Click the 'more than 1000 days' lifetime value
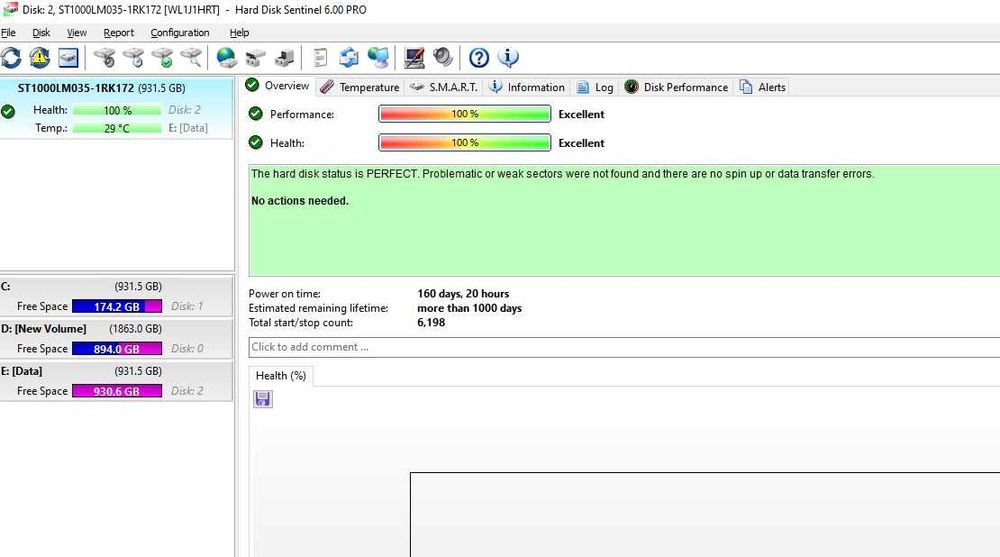Viewport: 1000px width, 557px height. tap(469, 308)
